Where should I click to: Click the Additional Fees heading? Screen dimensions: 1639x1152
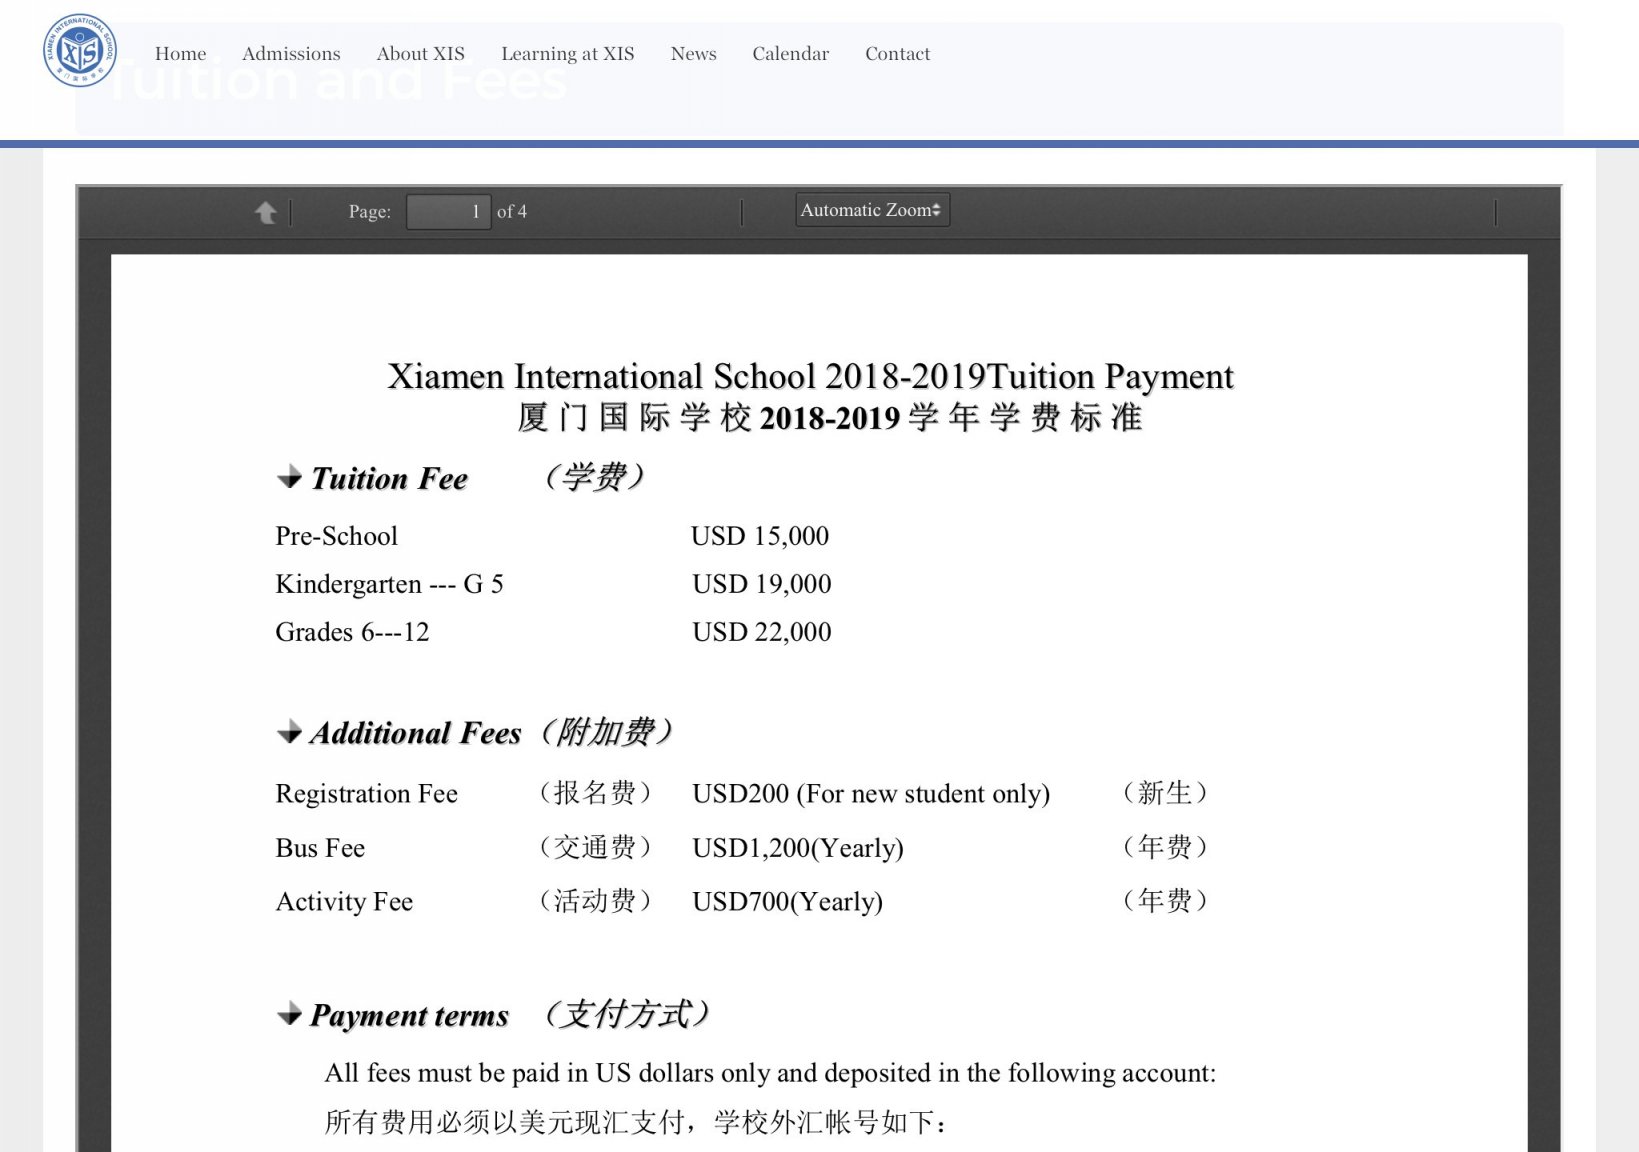(x=416, y=734)
